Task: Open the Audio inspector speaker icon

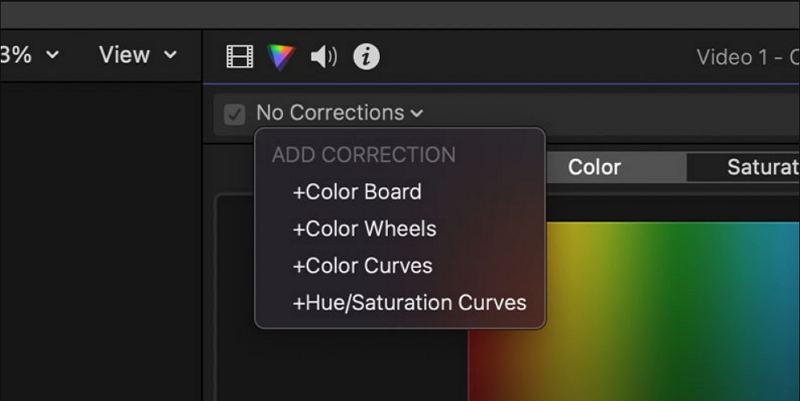Action: click(x=323, y=57)
